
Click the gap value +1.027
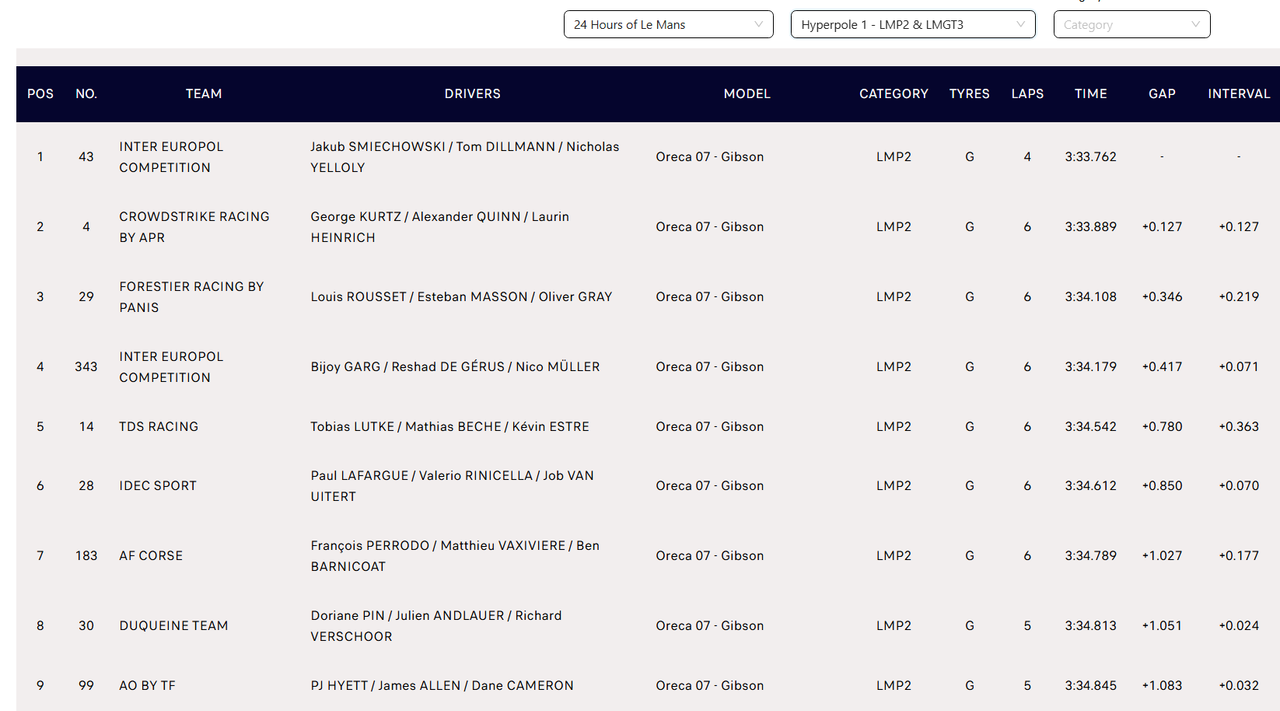pyautogui.click(x=1162, y=556)
